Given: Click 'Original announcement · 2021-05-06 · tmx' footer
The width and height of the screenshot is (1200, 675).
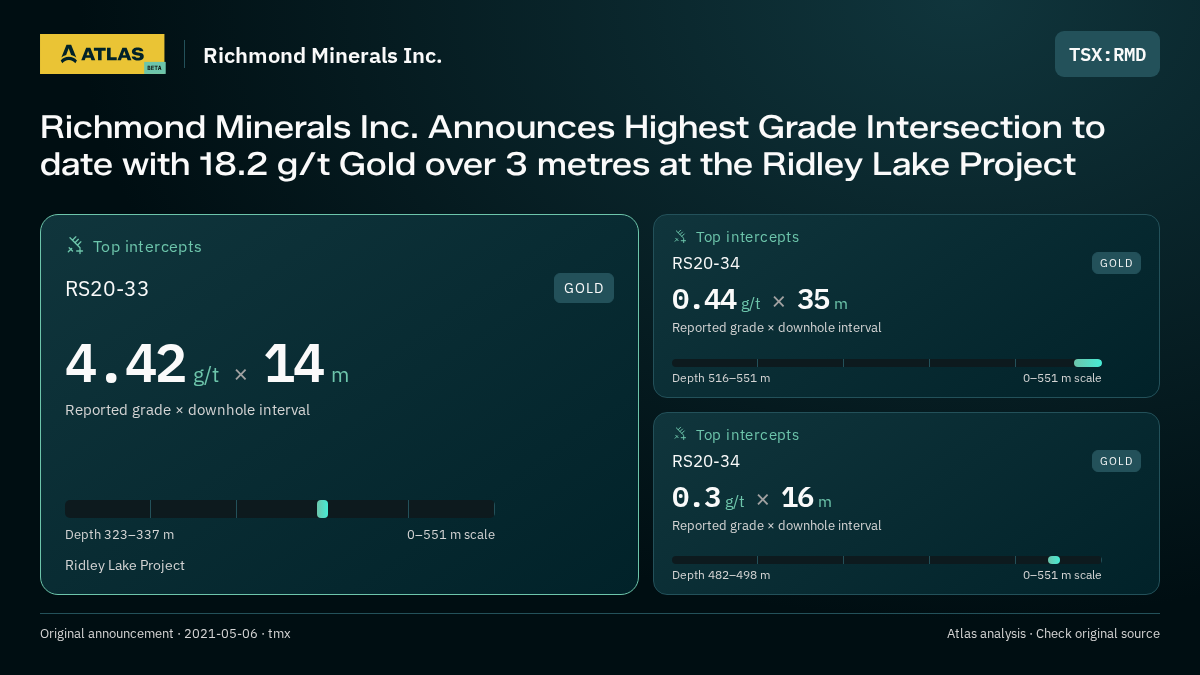Looking at the screenshot, I should point(165,634).
